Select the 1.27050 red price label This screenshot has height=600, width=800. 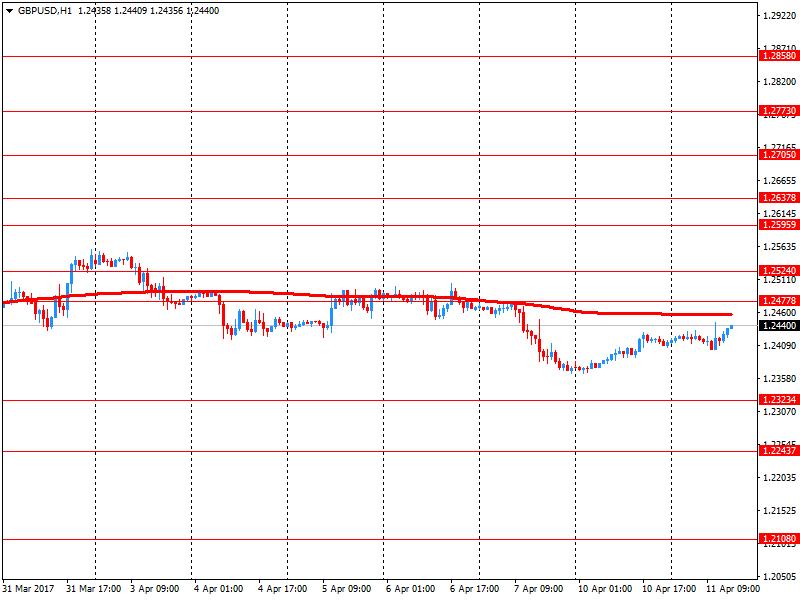[779, 155]
